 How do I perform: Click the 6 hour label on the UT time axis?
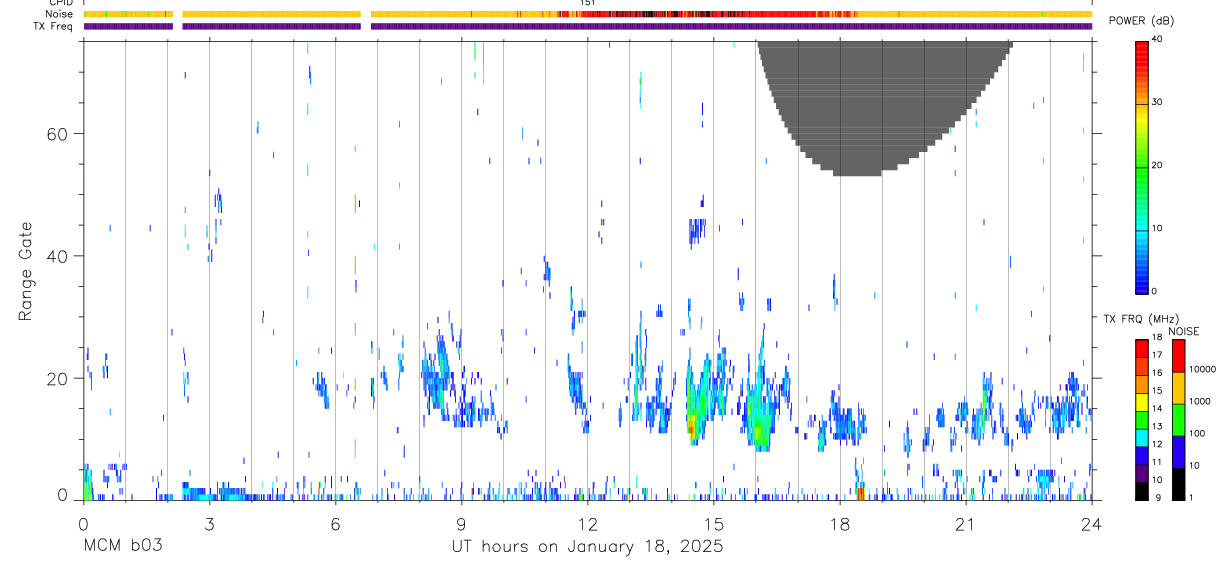click(x=335, y=523)
